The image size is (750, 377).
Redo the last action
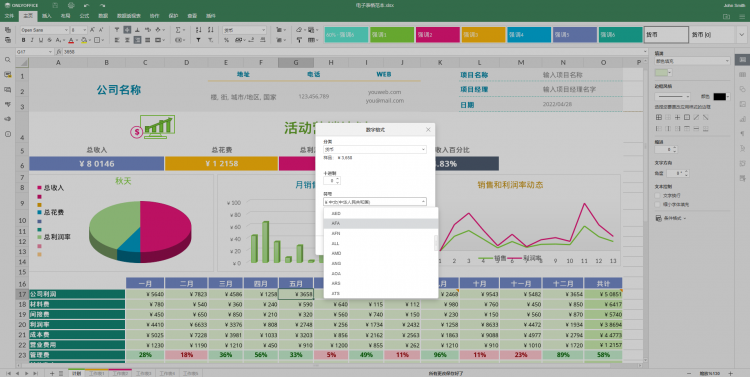(x=102, y=5)
